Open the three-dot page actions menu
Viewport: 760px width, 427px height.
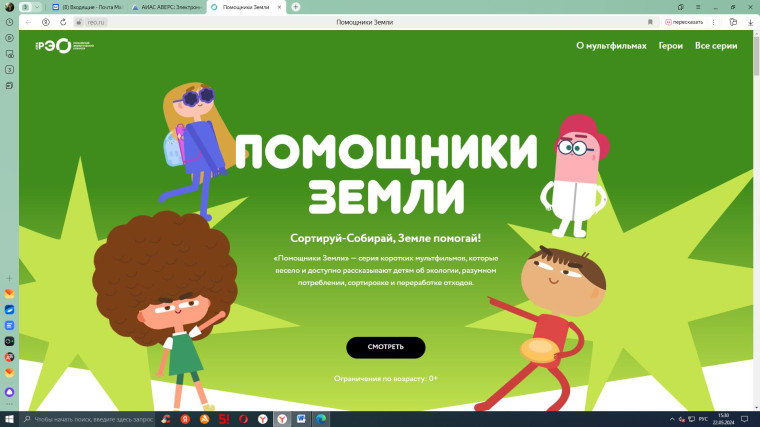(713, 22)
